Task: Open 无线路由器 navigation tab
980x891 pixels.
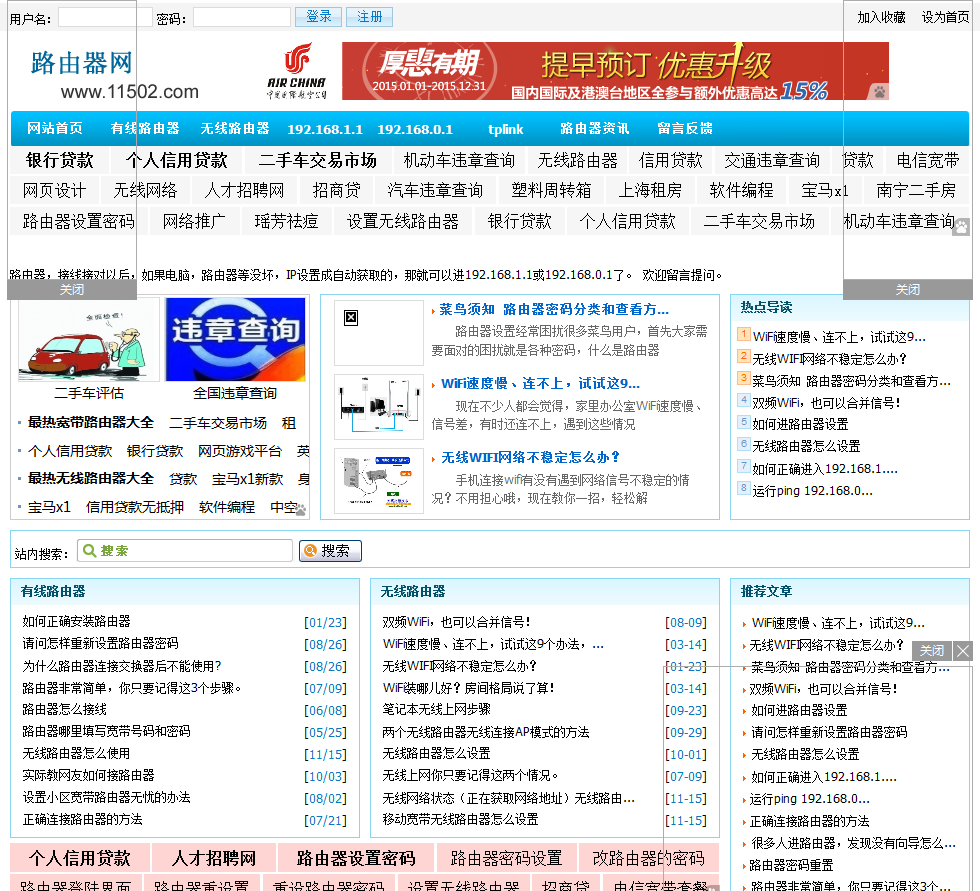Action: pyautogui.click(x=235, y=129)
